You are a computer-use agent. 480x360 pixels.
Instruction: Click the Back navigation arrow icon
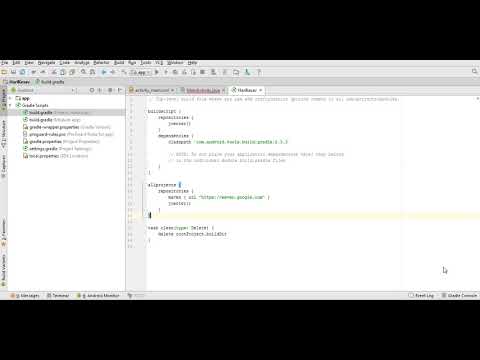[104, 72]
